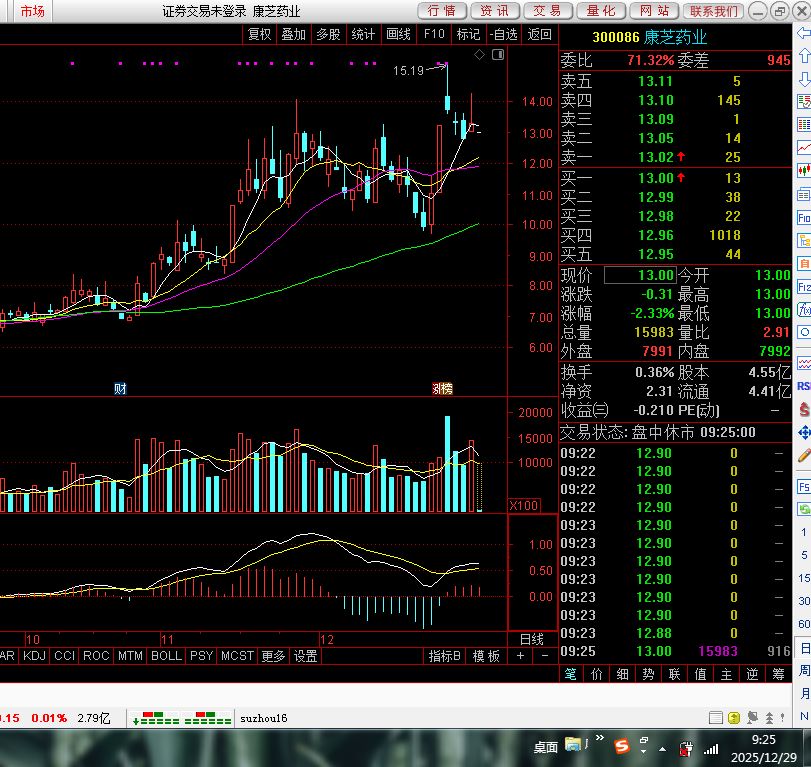Show hidden tray icons arrow

coord(663,748)
